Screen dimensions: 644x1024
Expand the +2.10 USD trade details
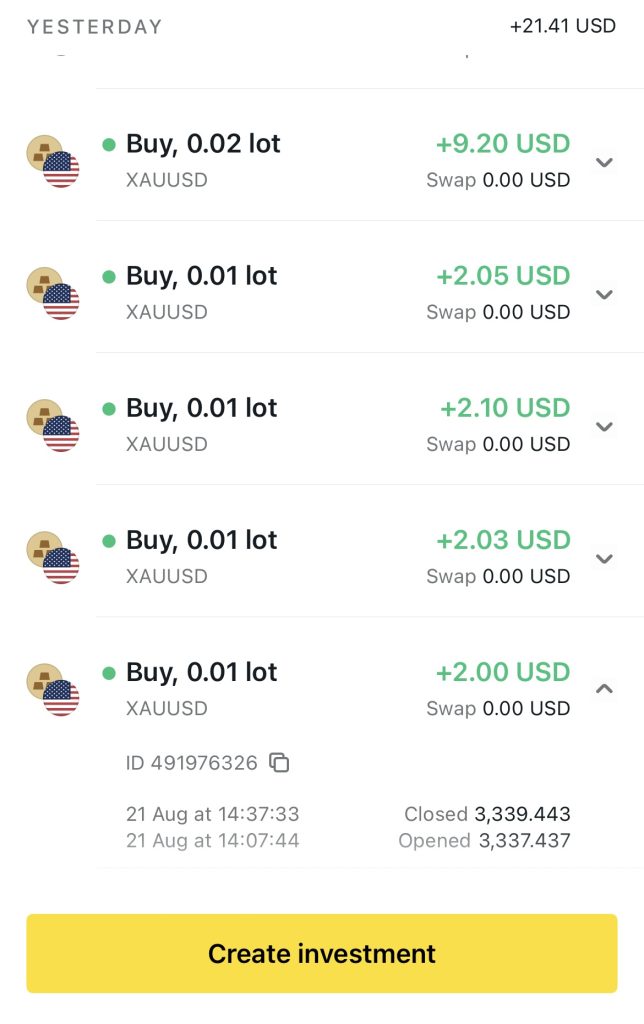coord(604,426)
